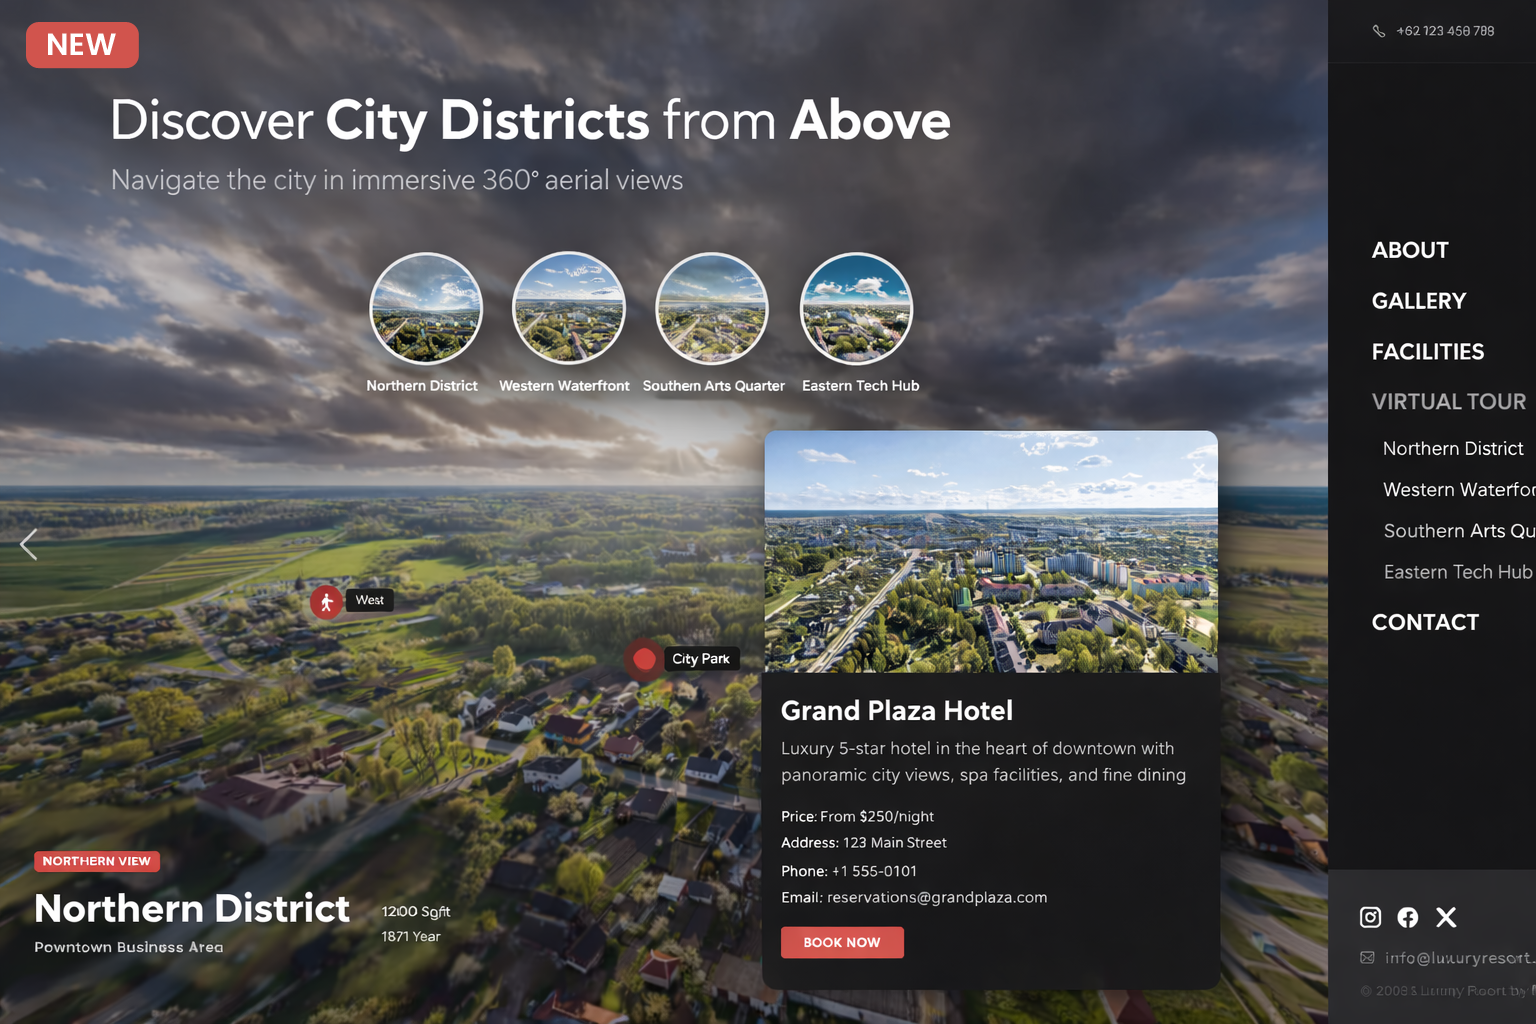Select Eastern Tech Hub panorama thumbnail
Viewport: 1536px width, 1024px height.
pyautogui.click(x=856, y=309)
